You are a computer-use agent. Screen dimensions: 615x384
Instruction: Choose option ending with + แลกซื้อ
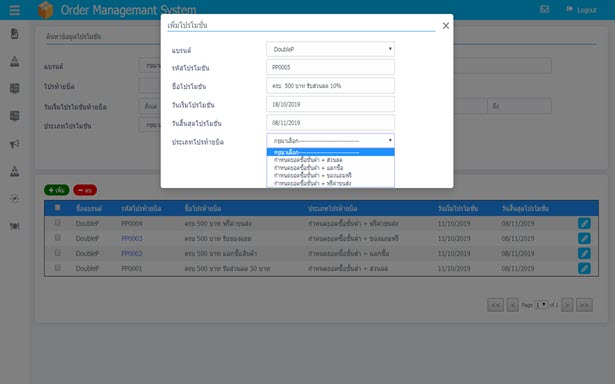click(330, 168)
